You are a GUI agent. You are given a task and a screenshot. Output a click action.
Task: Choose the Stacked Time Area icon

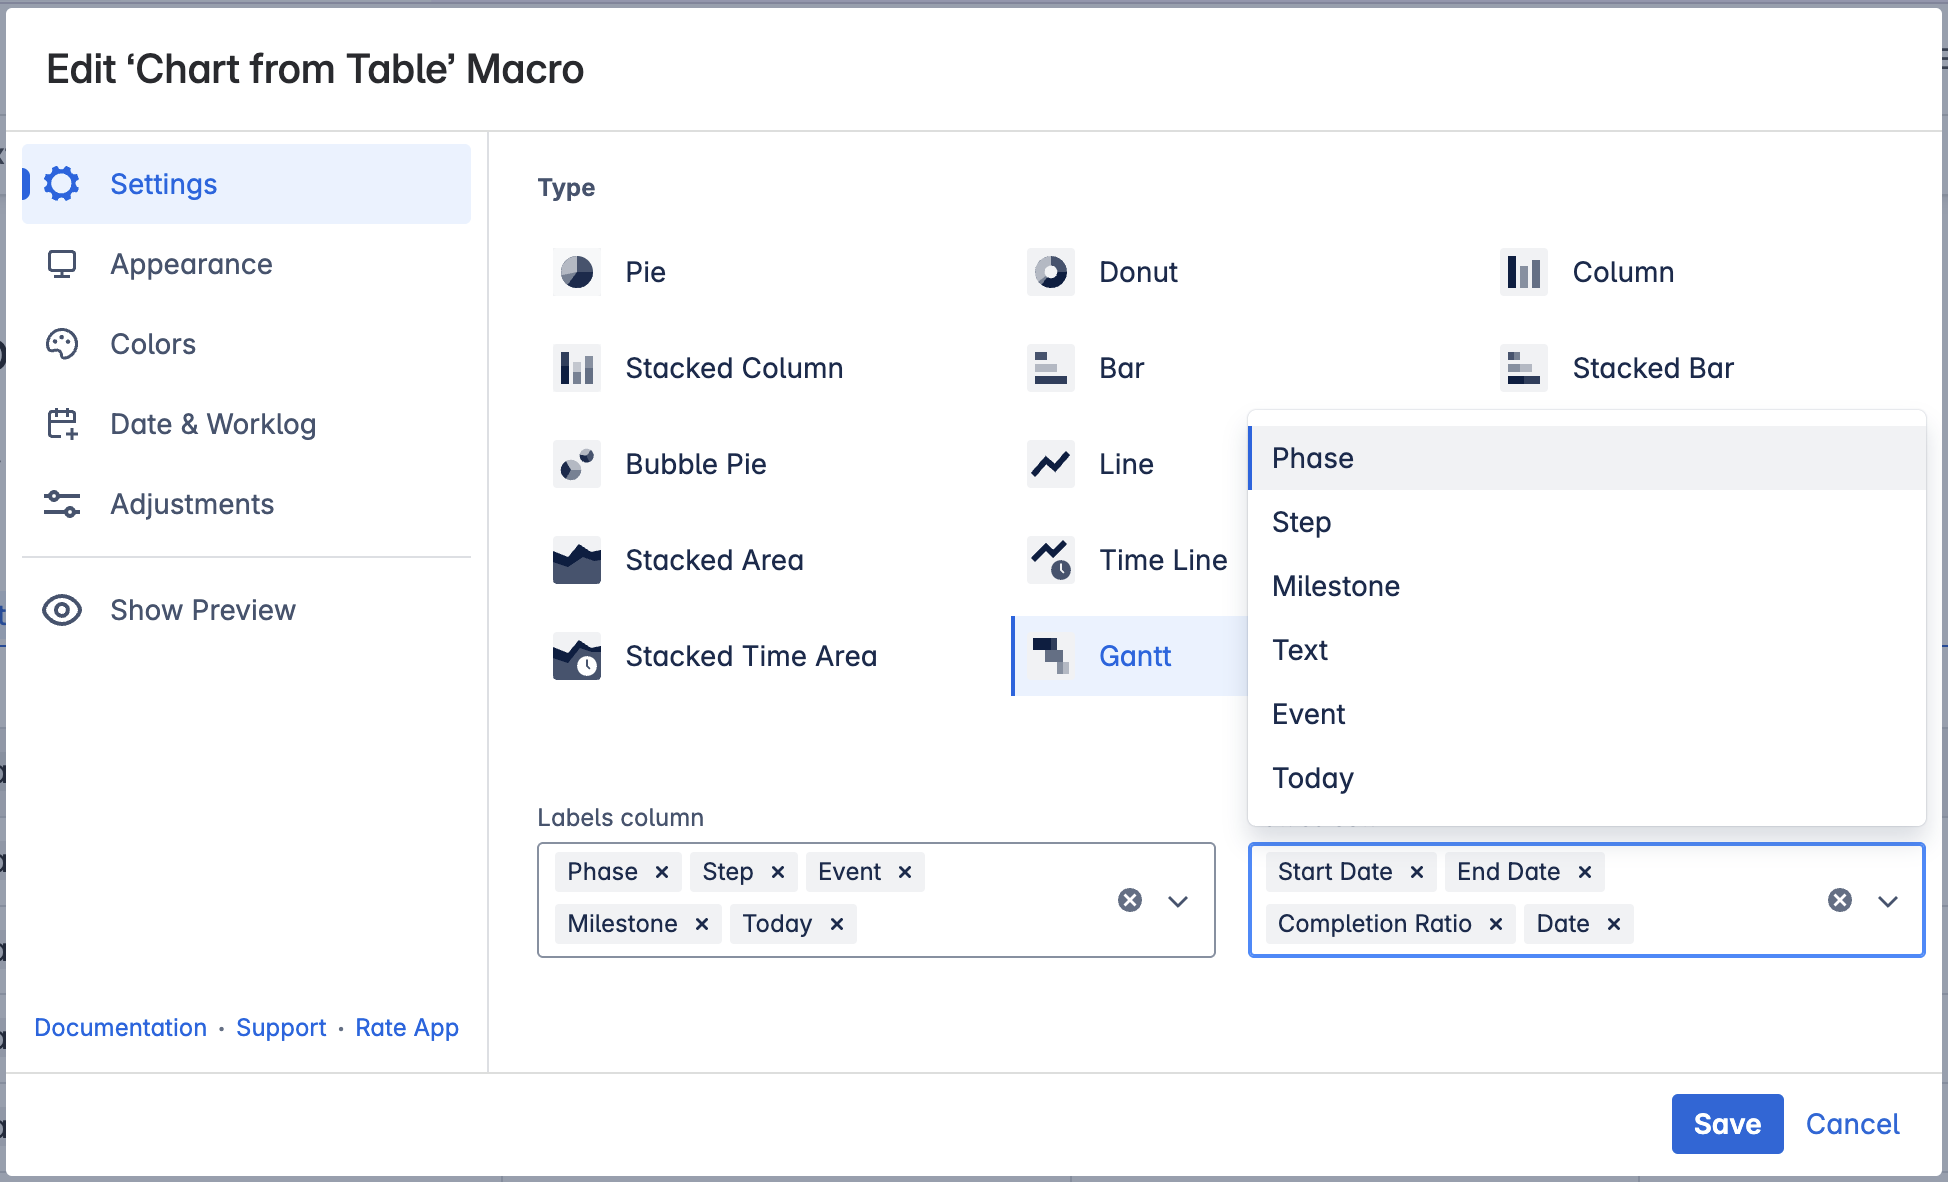tap(576, 656)
